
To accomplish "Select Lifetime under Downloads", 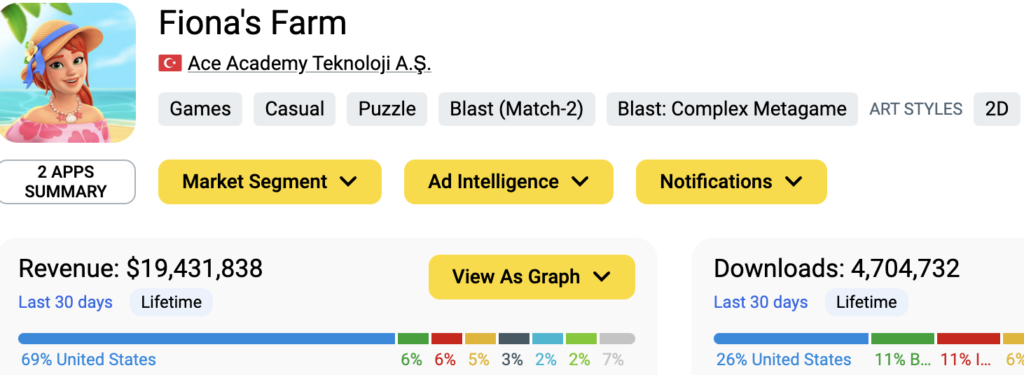I will (867, 302).
